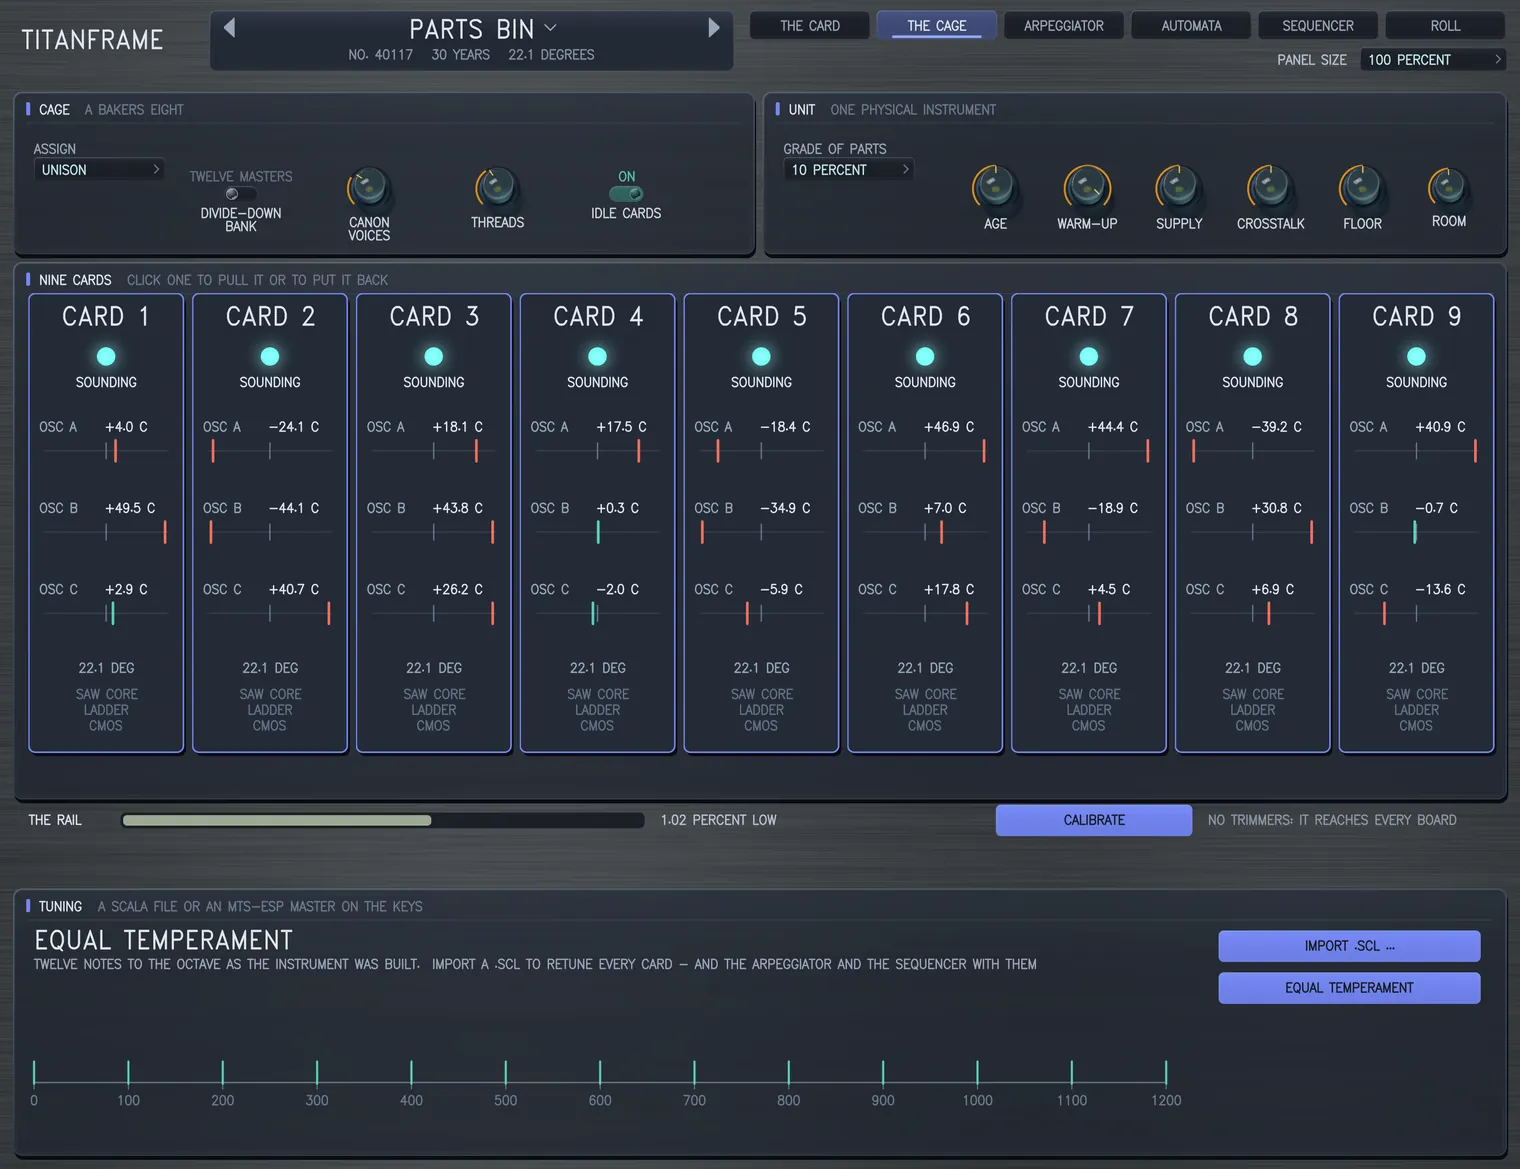The height and width of the screenshot is (1169, 1520).
Task: Click Card 2 OSC C detune slider
Action: click(270, 614)
